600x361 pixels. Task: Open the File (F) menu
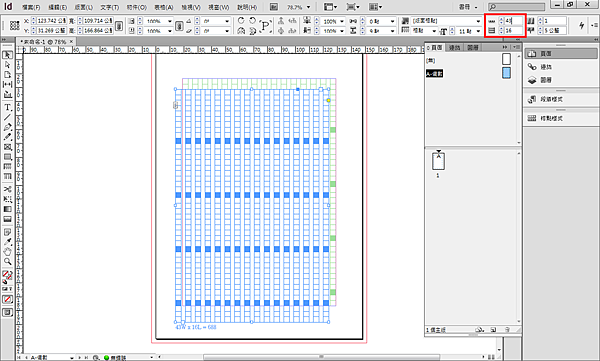(x=31, y=7)
